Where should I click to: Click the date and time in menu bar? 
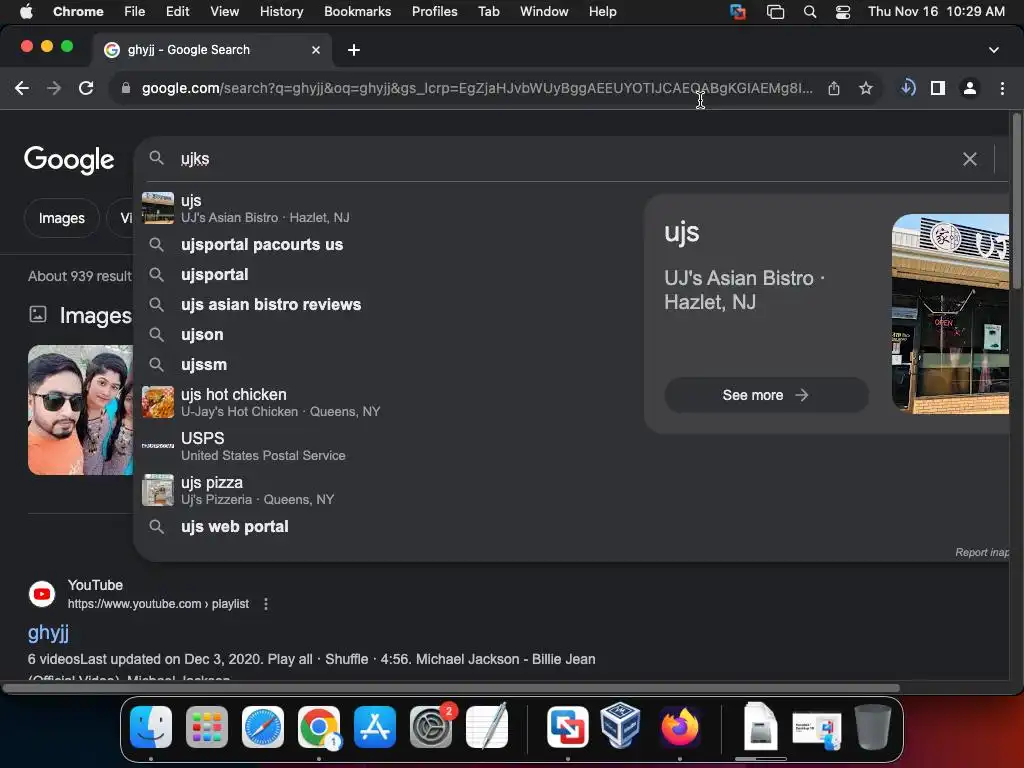coord(936,11)
